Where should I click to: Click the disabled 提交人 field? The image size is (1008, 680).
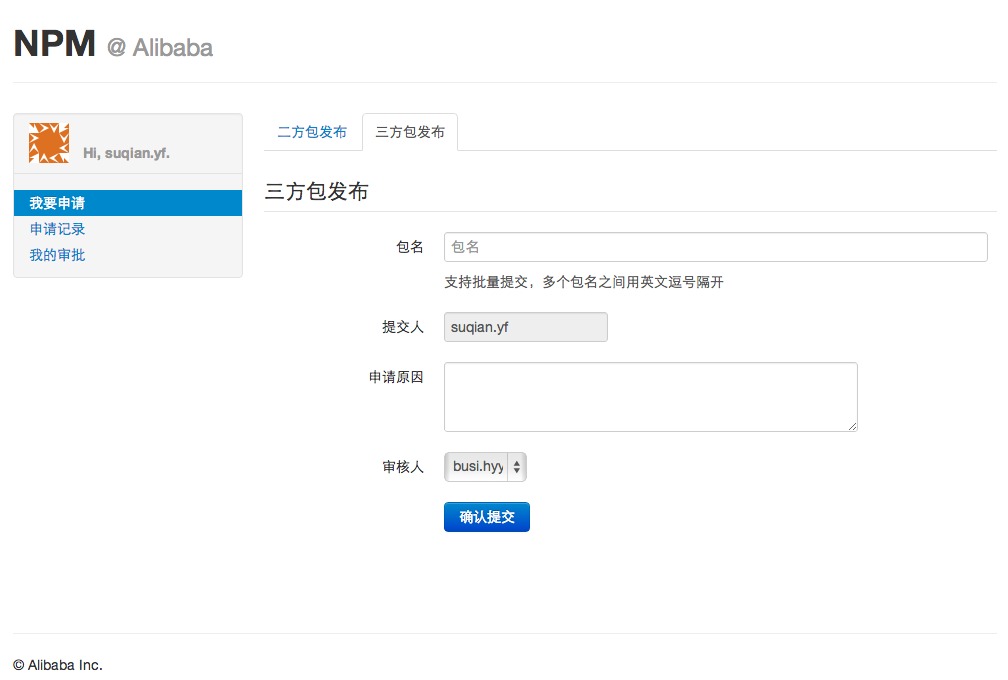click(x=525, y=327)
